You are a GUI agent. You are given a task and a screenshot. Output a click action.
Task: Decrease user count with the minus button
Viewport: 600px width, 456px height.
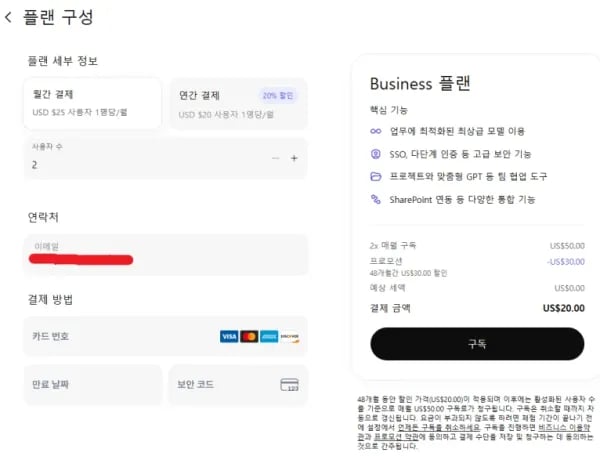[x=276, y=158]
